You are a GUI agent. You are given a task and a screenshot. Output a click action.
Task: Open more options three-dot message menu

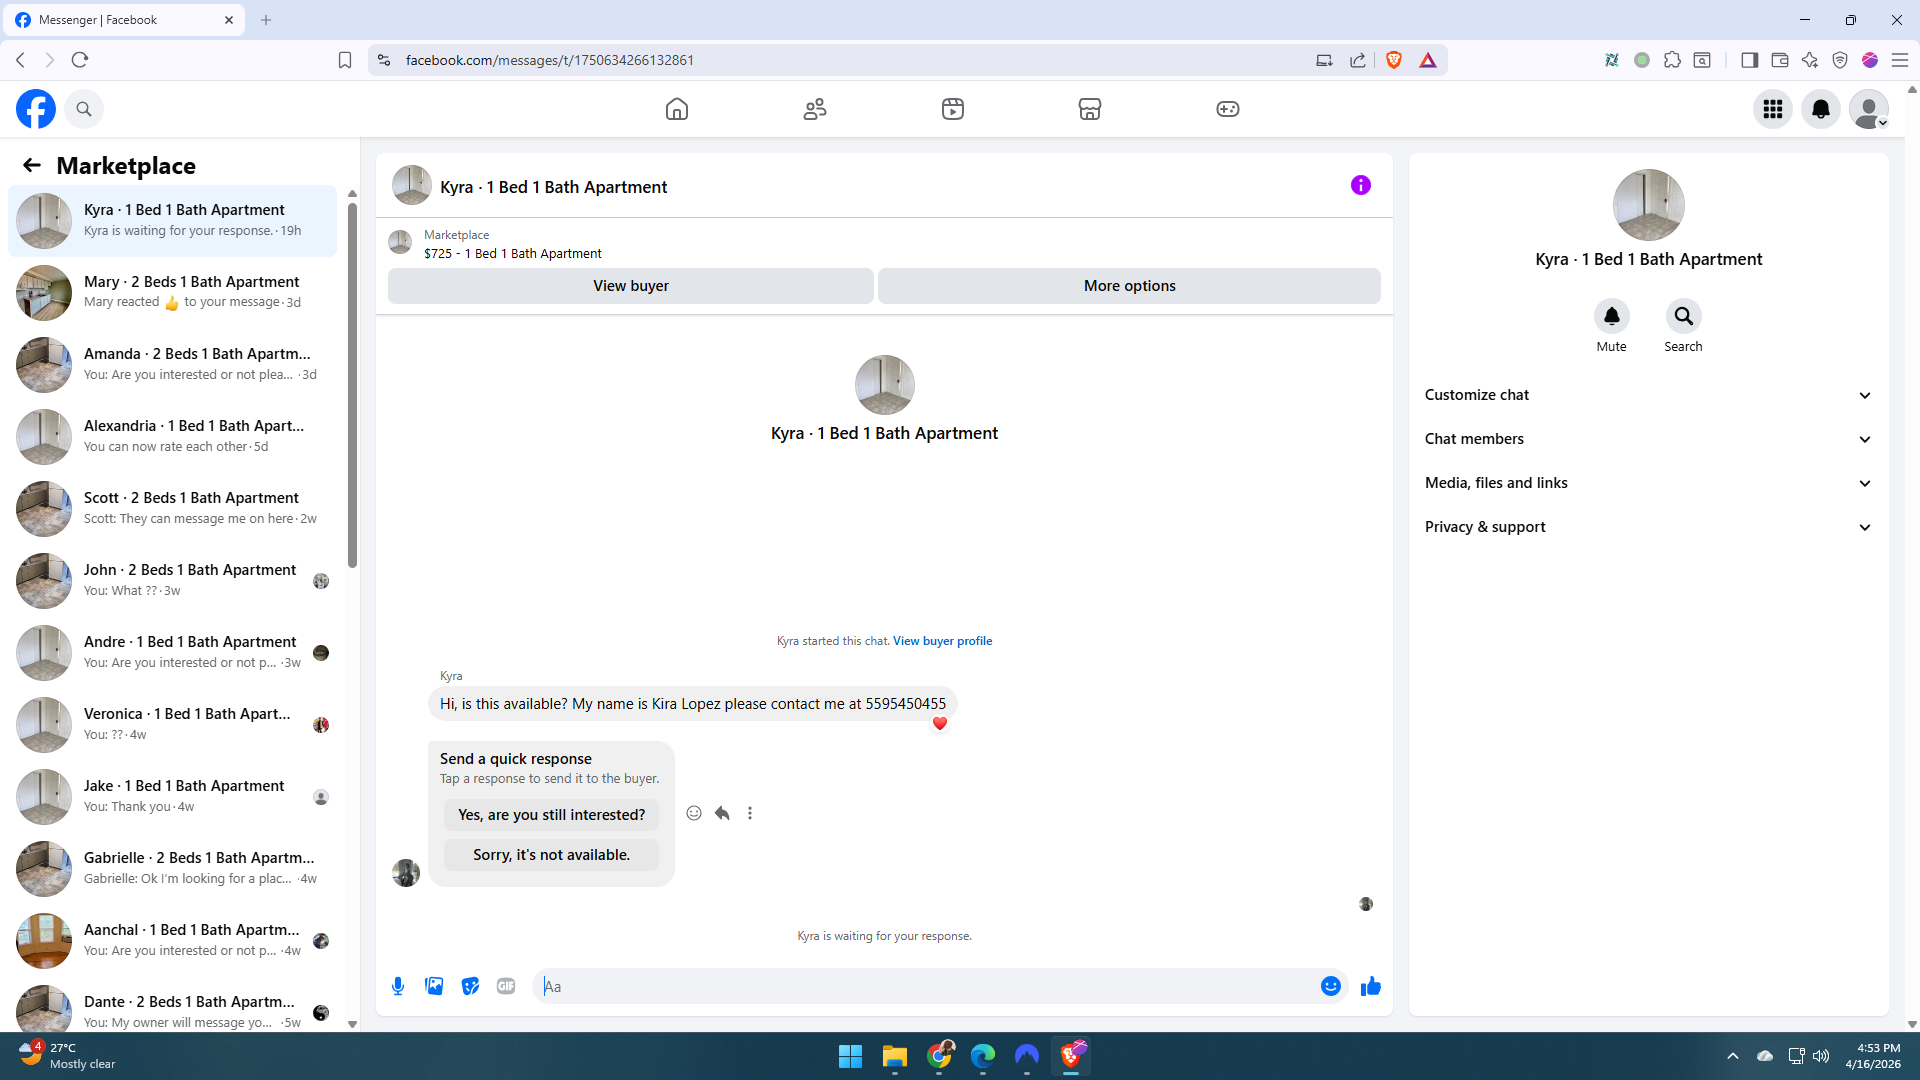pyautogui.click(x=750, y=813)
